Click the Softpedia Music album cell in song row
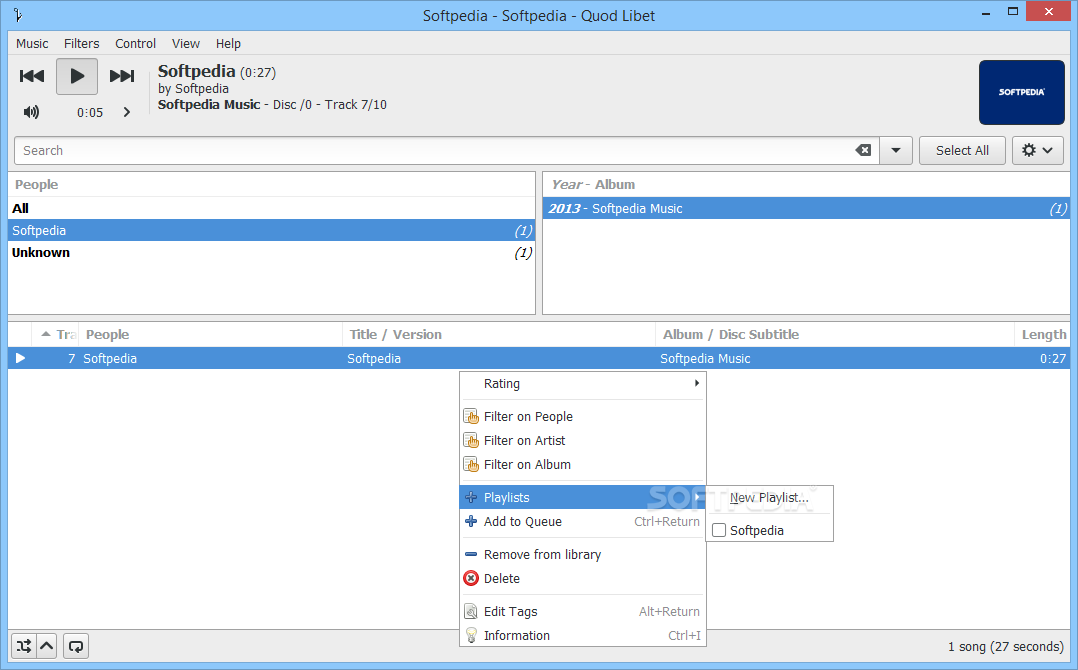The height and width of the screenshot is (670, 1078). (x=705, y=359)
